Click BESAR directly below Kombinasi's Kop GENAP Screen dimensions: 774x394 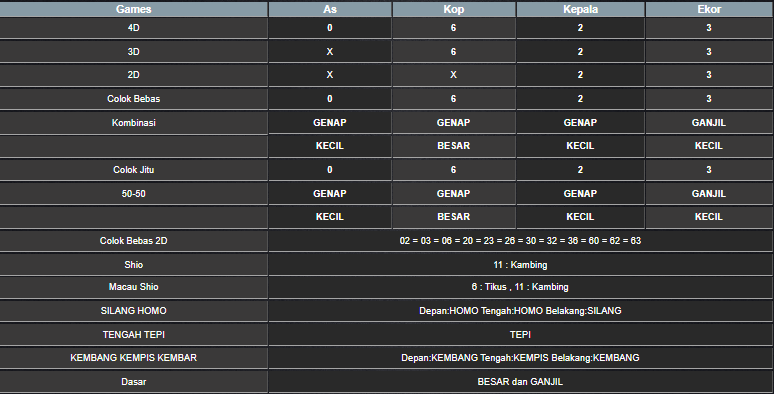coord(454,146)
